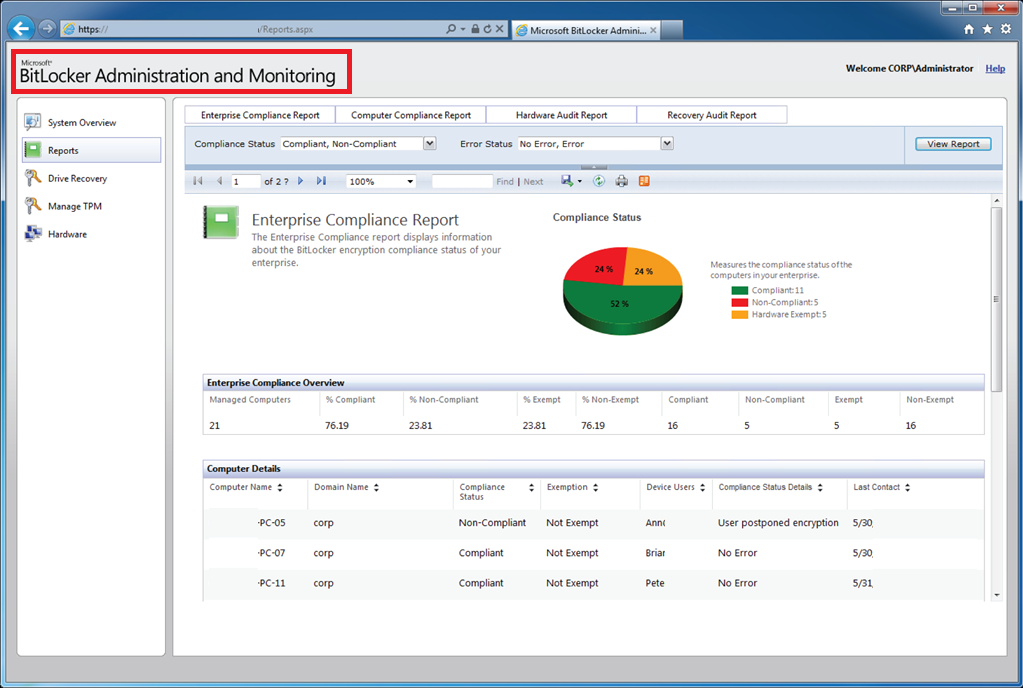Click the Drive Recovery keys icon
The height and width of the screenshot is (689, 1023).
[33, 177]
